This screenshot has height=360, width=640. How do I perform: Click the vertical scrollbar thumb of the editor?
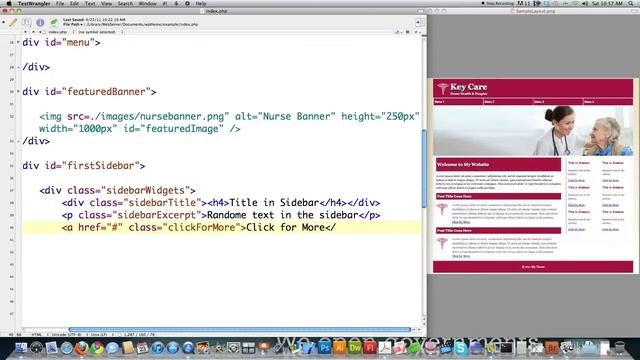click(424, 169)
